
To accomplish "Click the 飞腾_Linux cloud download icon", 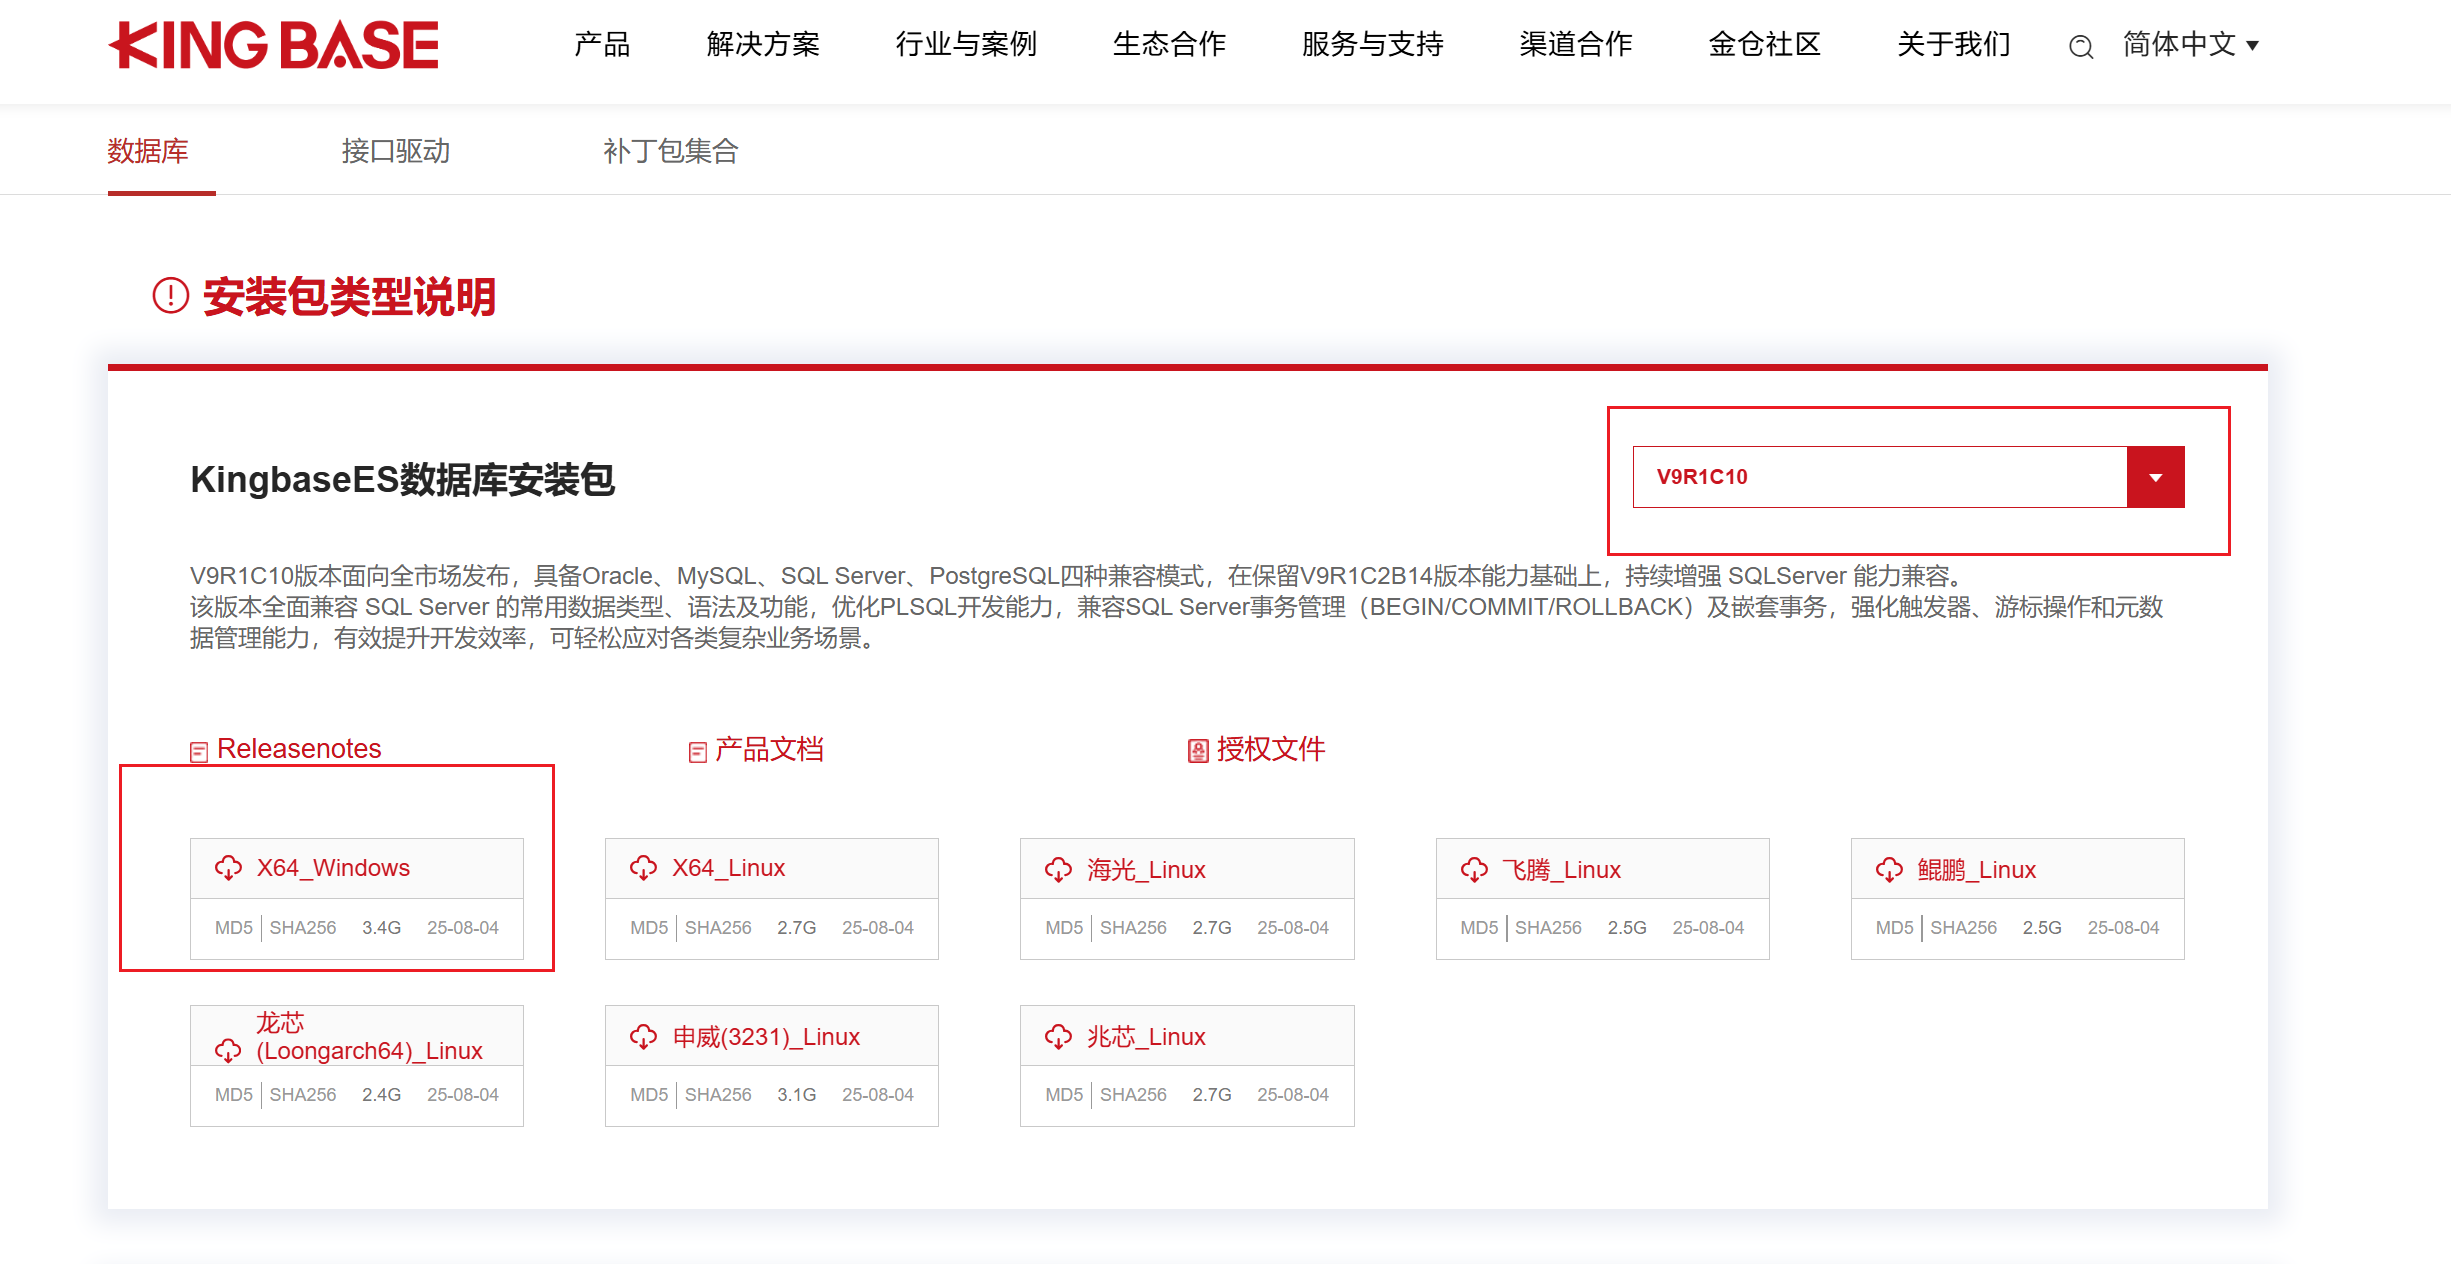I will pyautogui.click(x=1474, y=870).
